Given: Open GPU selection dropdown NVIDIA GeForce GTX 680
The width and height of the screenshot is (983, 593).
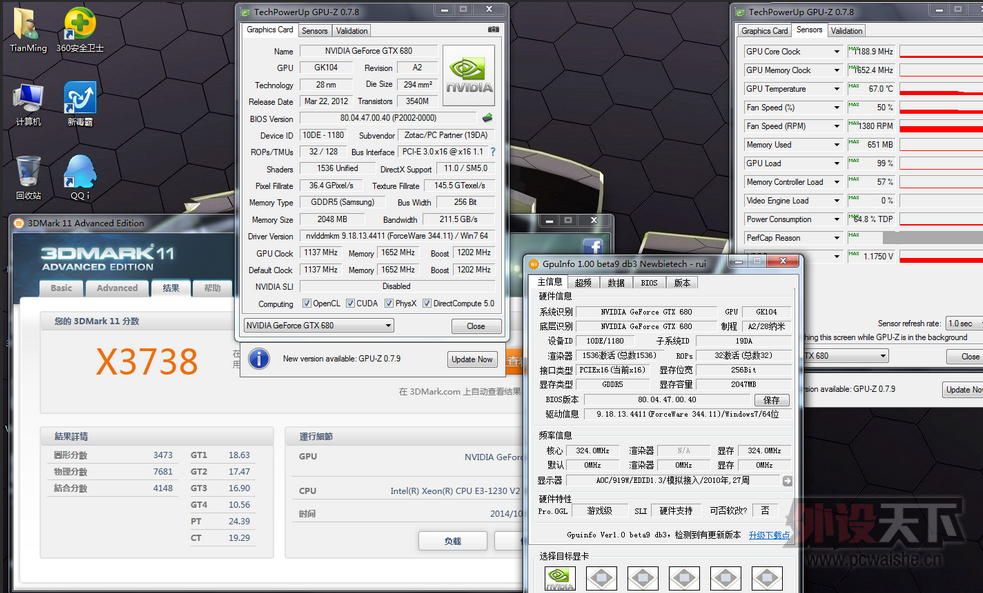Looking at the screenshot, I should (318, 325).
